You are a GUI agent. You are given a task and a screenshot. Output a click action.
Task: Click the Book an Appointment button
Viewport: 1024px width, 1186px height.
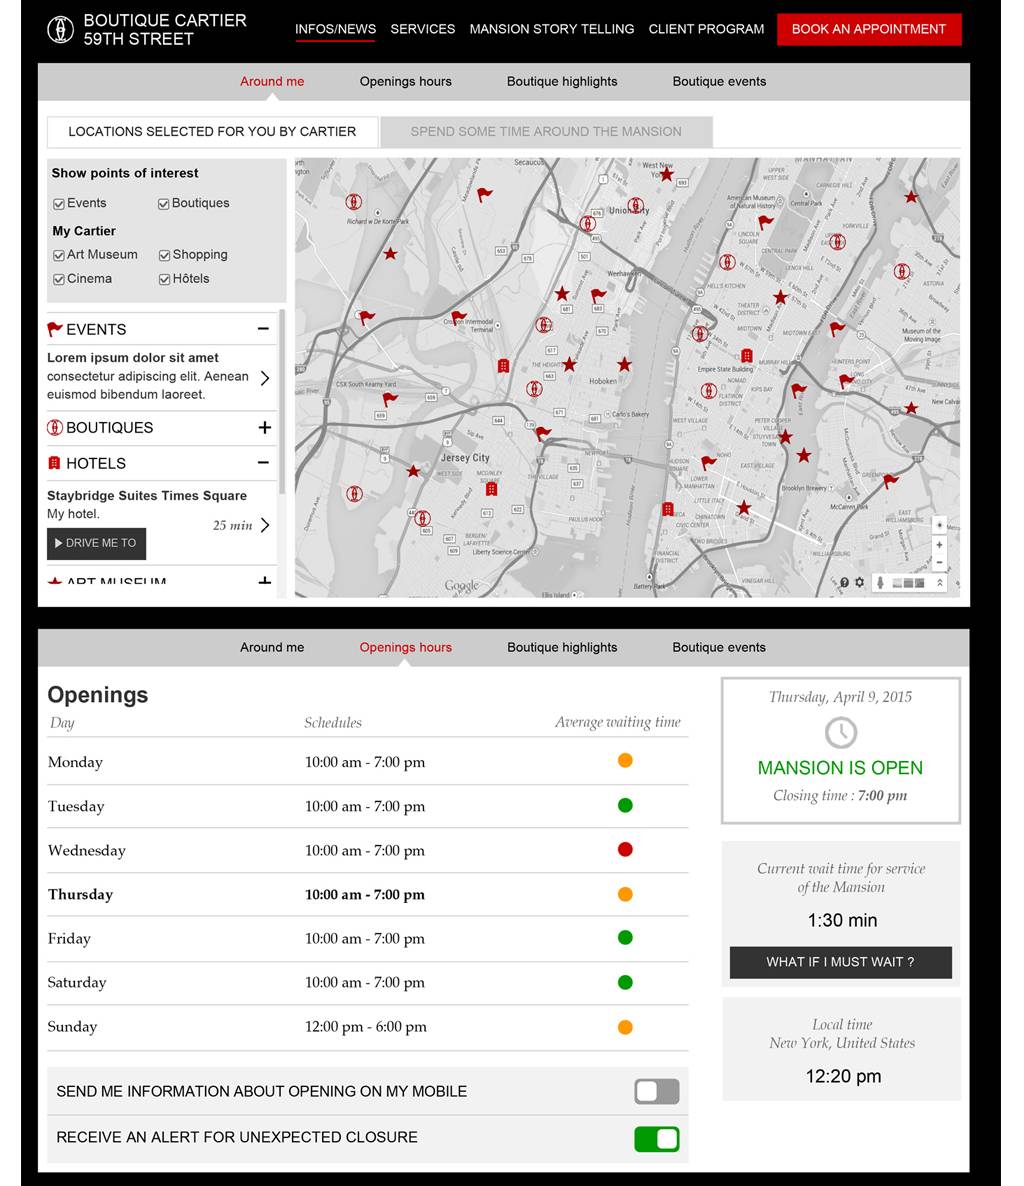pos(868,29)
